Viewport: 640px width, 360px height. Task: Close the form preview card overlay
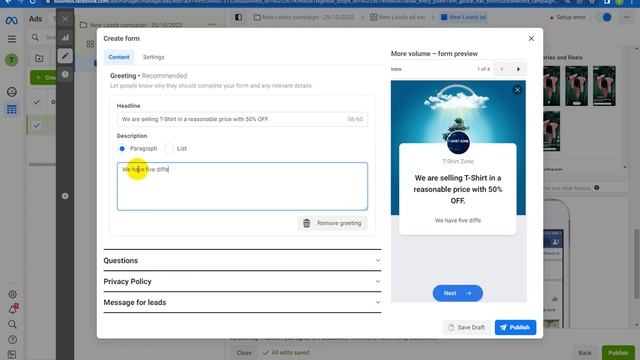coord(517,90)
